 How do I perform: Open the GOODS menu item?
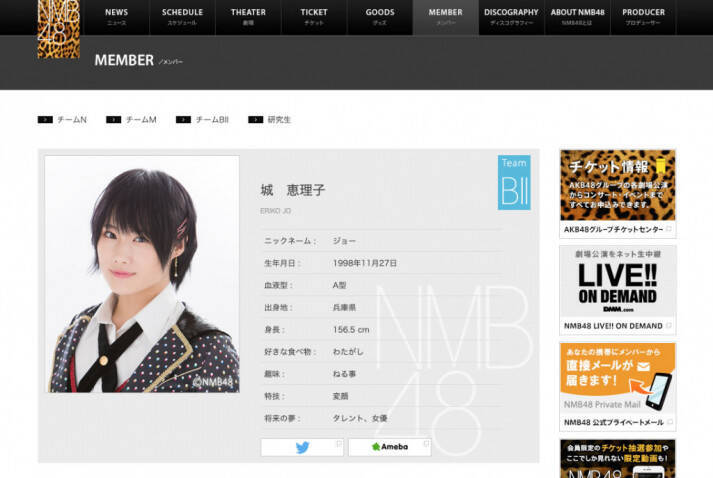click(380, 17)
